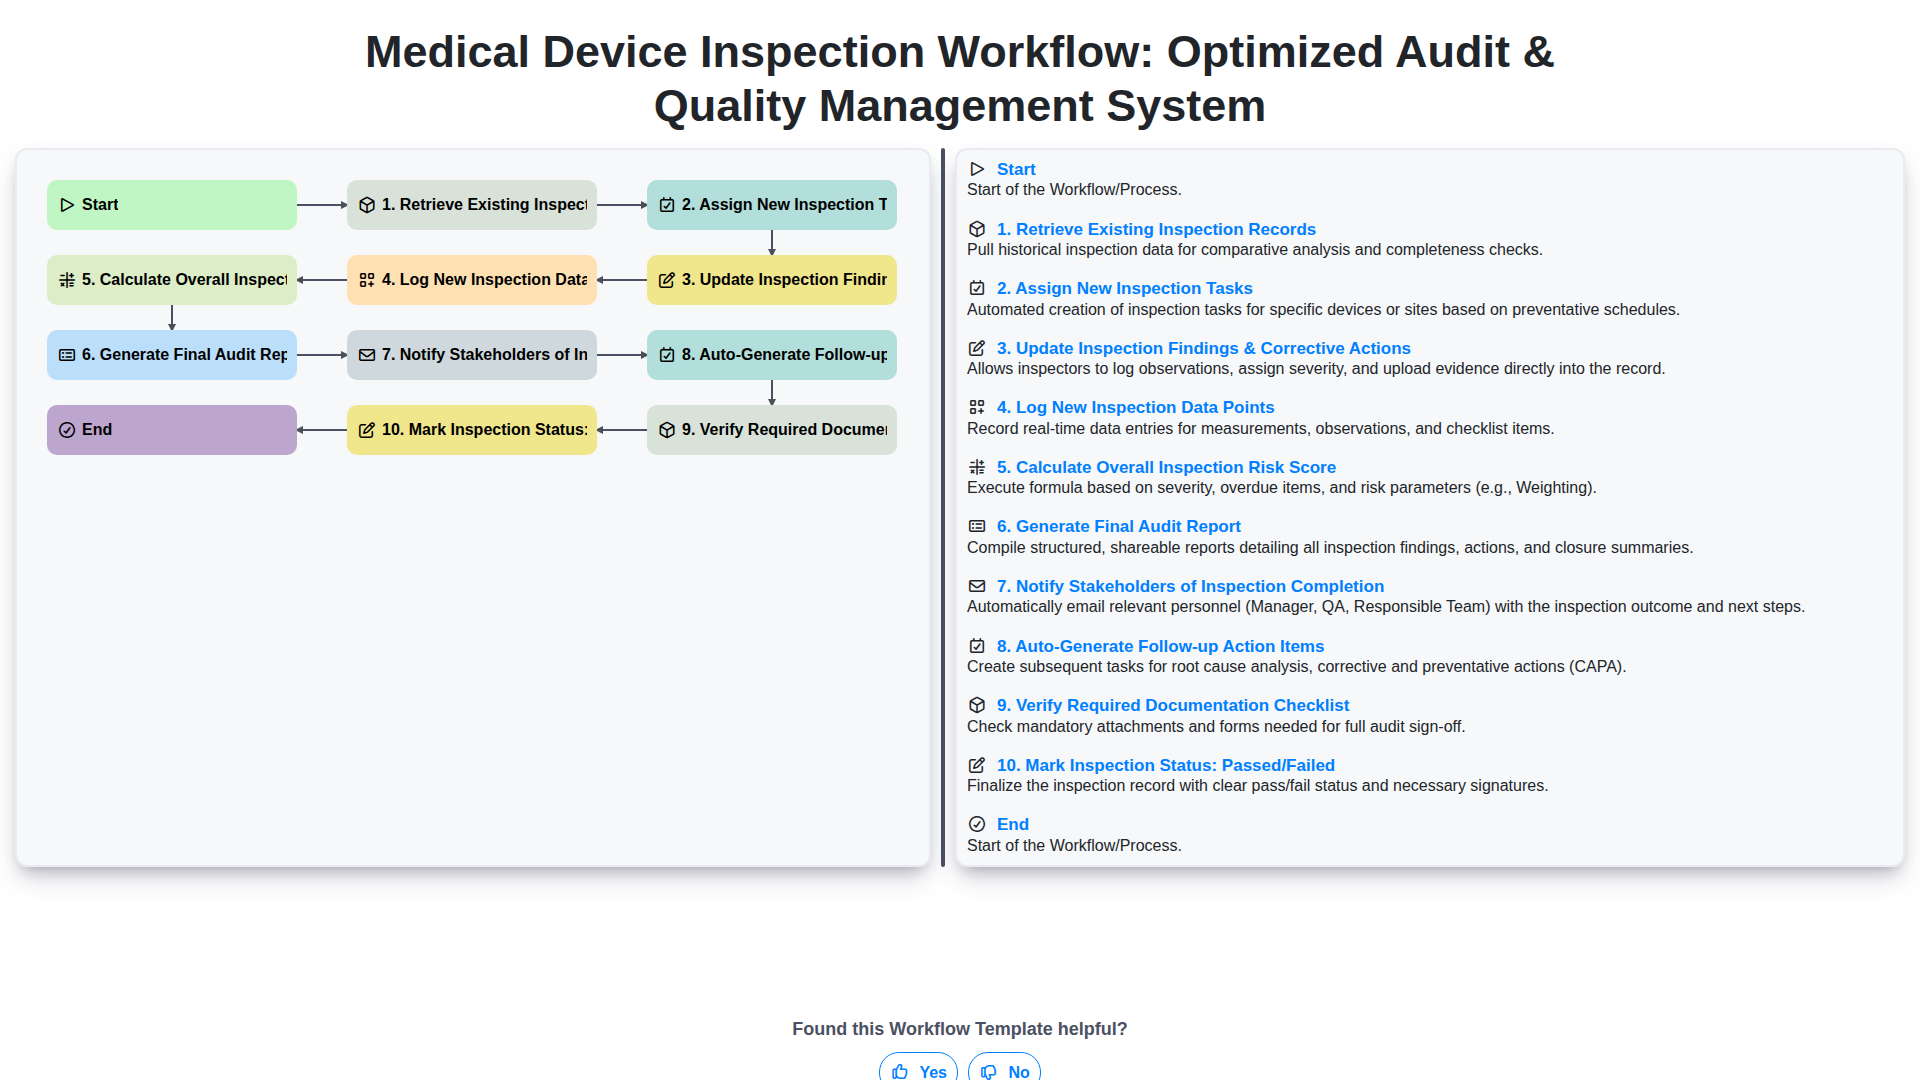The height and width of the screenshot is (1080, 1920).
Task: Click the '2. Assign New Inspection' flowchart node
Action: (772, 205)
